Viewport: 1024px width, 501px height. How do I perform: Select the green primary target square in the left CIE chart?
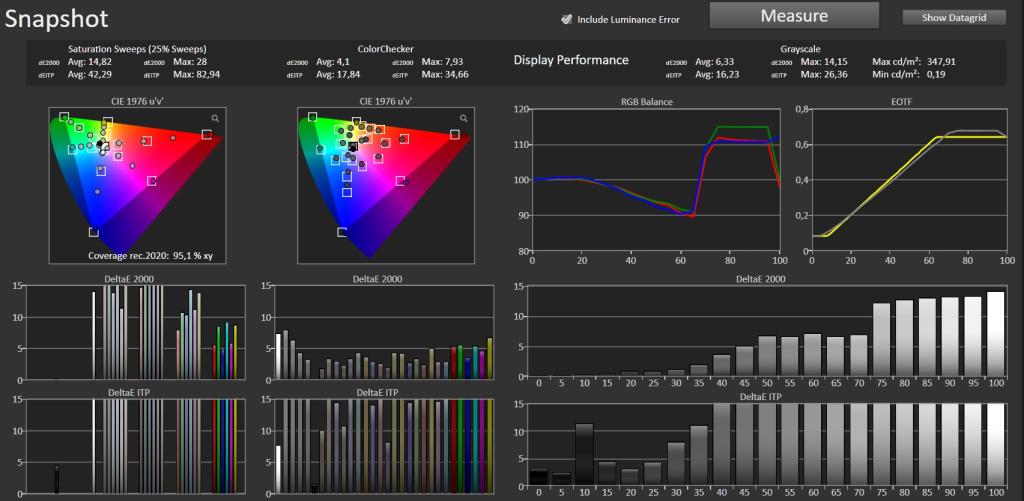point(63,117)
